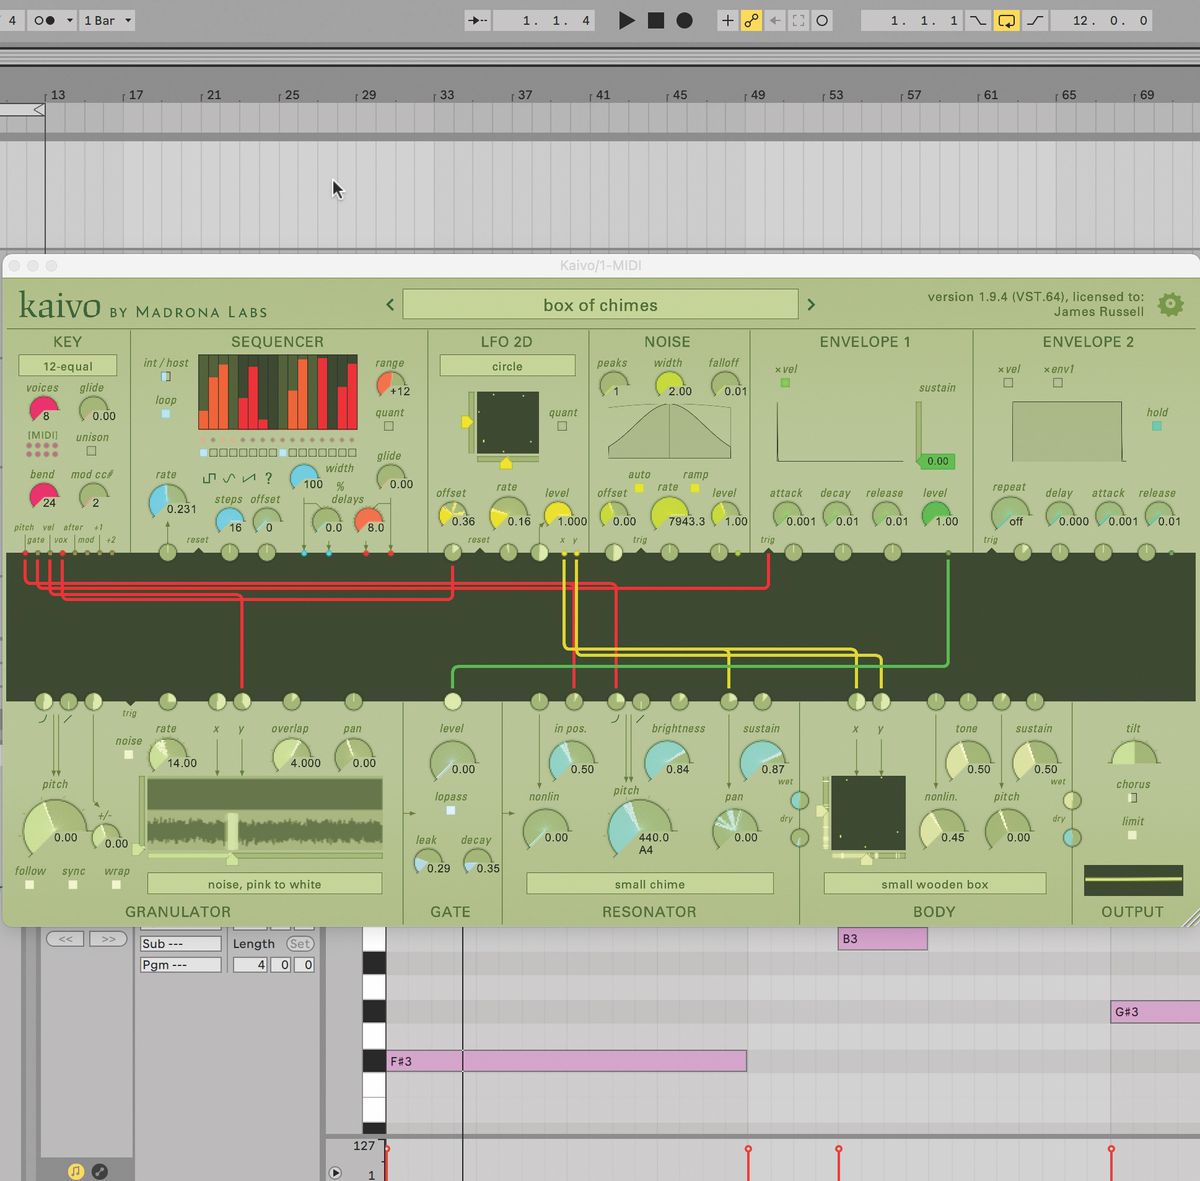Enable the loop checkbox in the Sequencer
The image size is (1200, 1181).
[x=164, y=413]
